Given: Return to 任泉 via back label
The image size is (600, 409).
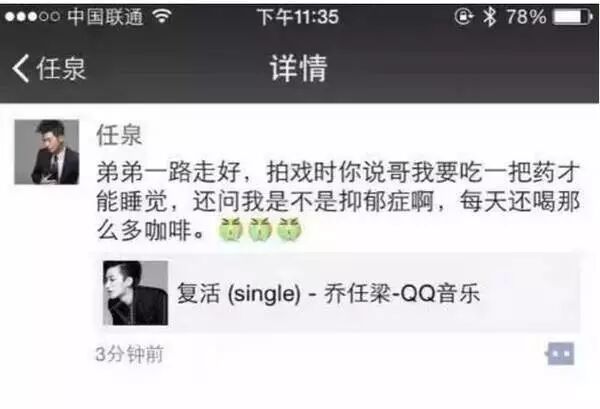Looking at the screenshot, I should (x=61, y=68).
